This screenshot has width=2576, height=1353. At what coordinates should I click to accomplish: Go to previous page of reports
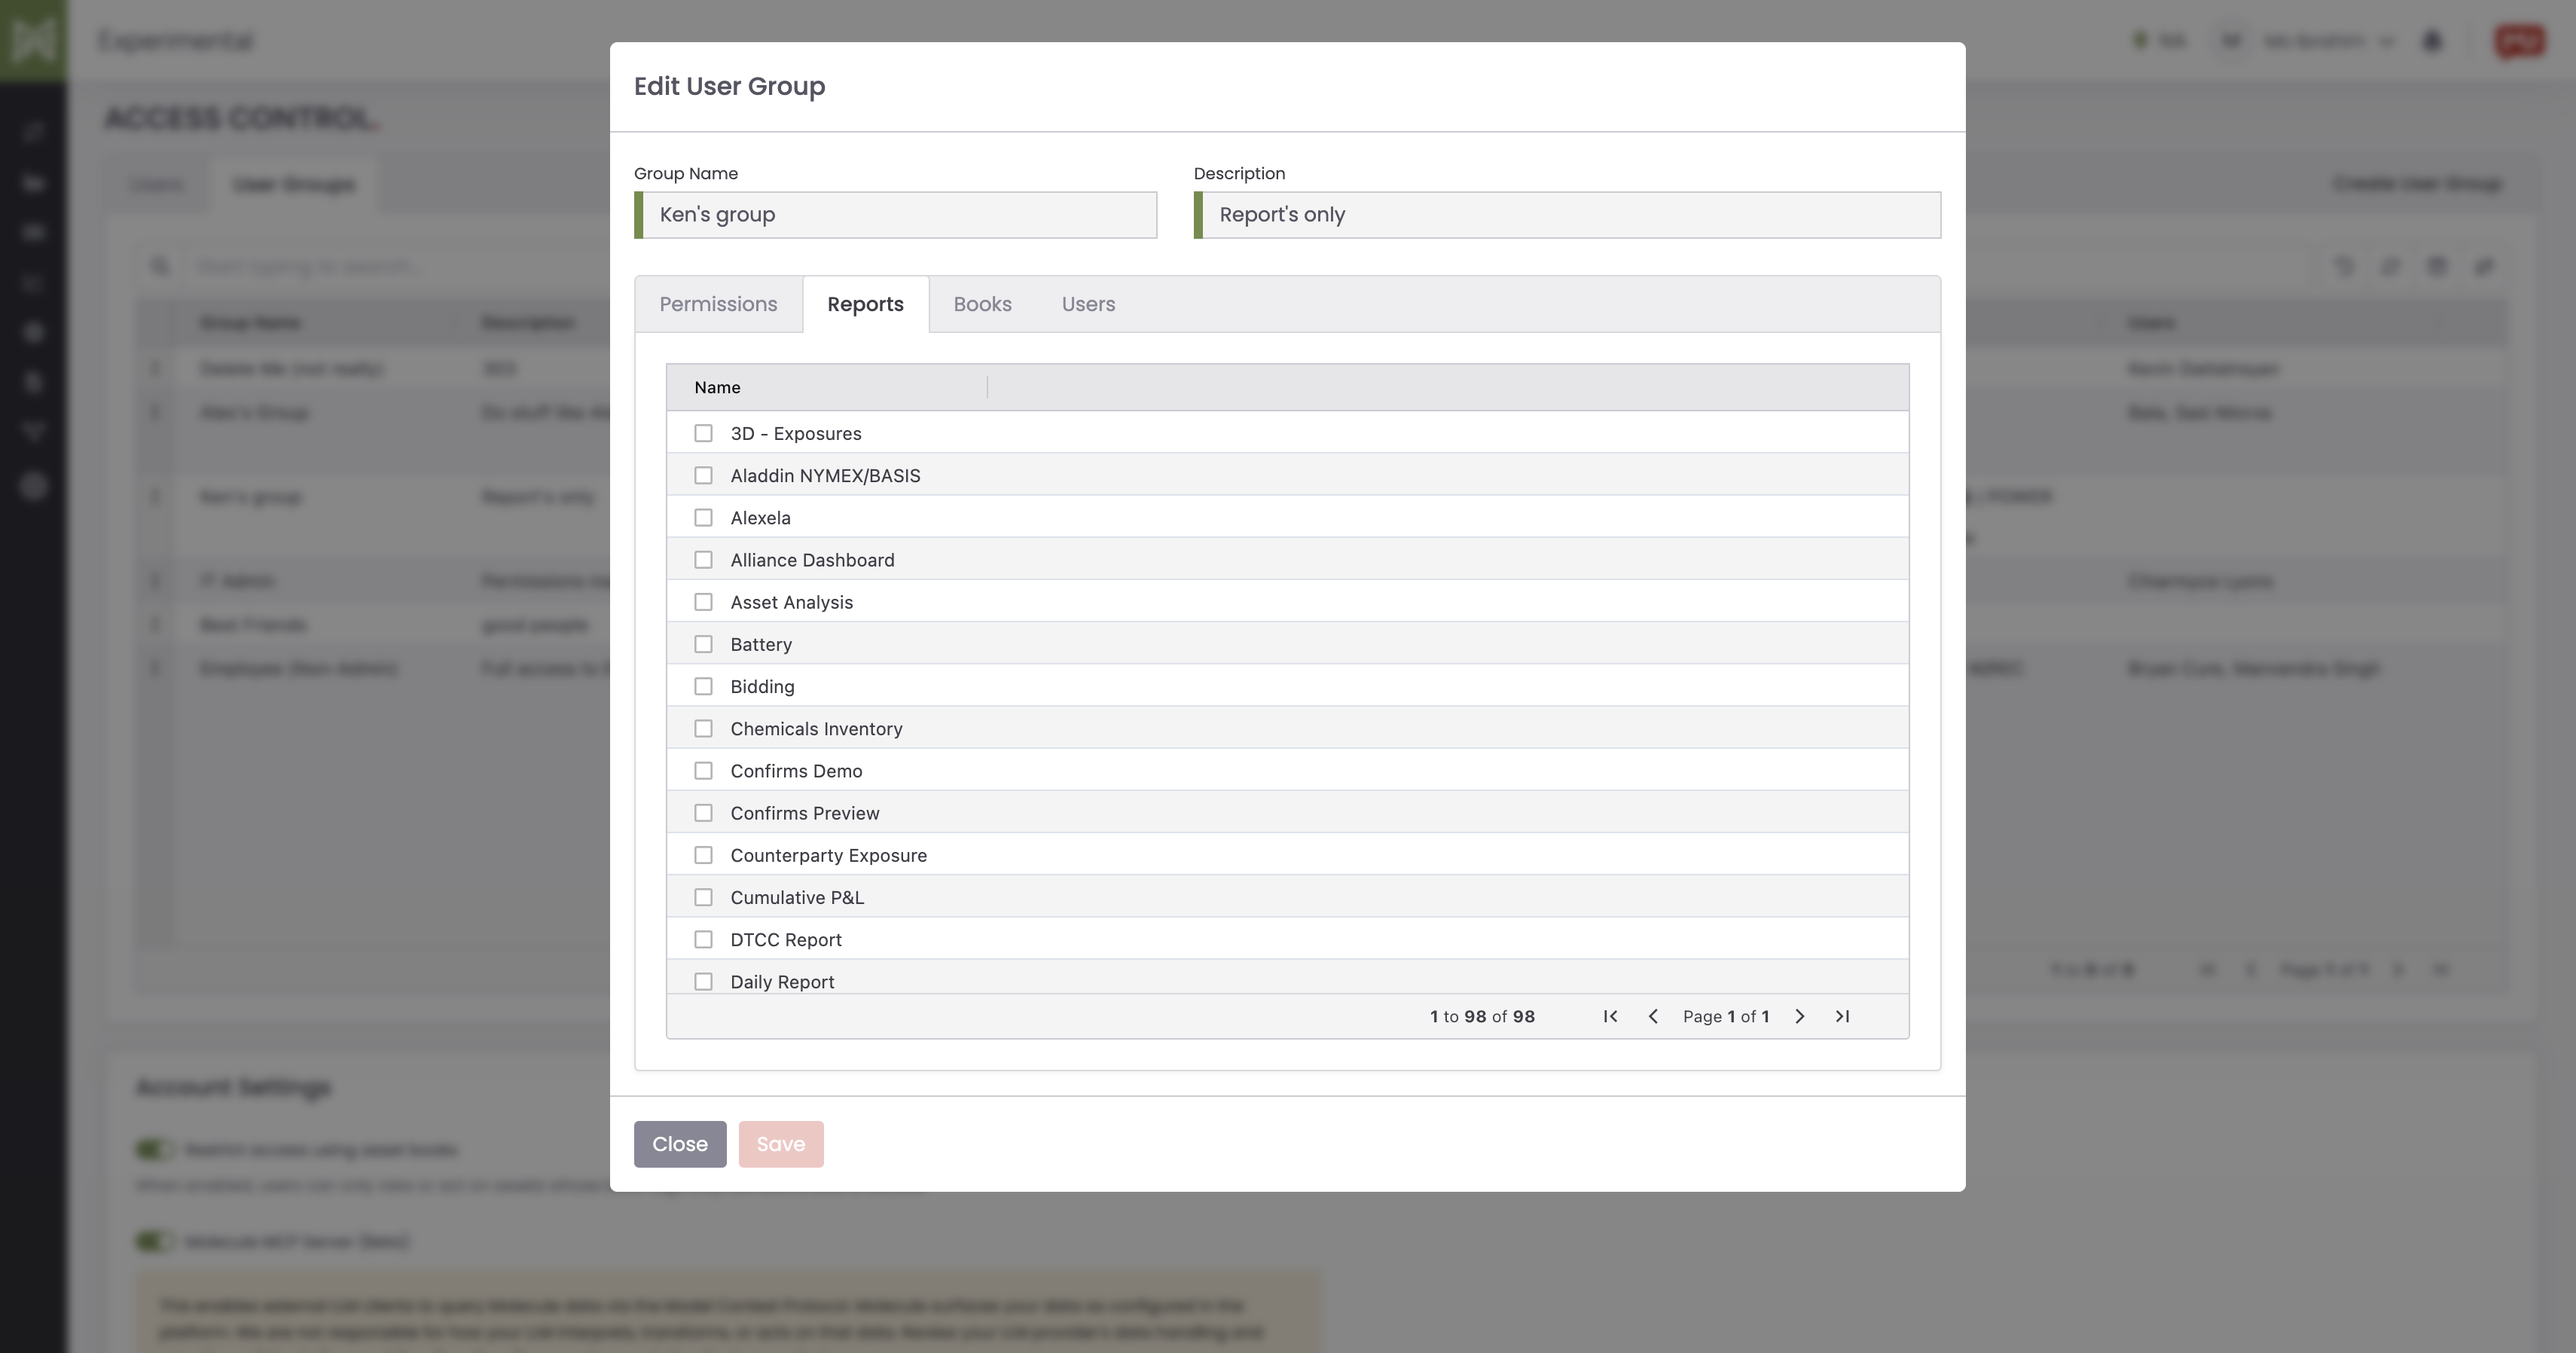1653,1016
